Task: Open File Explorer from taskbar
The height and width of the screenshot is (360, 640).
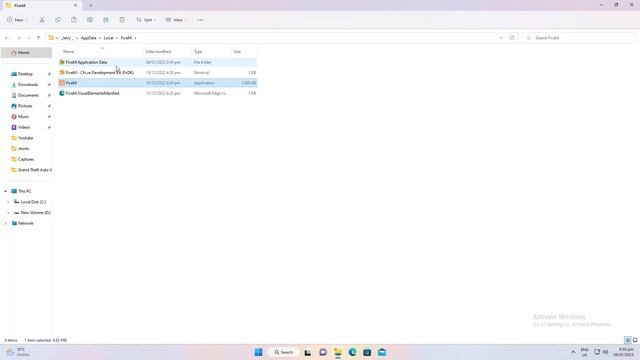Action: (x=338, y=352)
